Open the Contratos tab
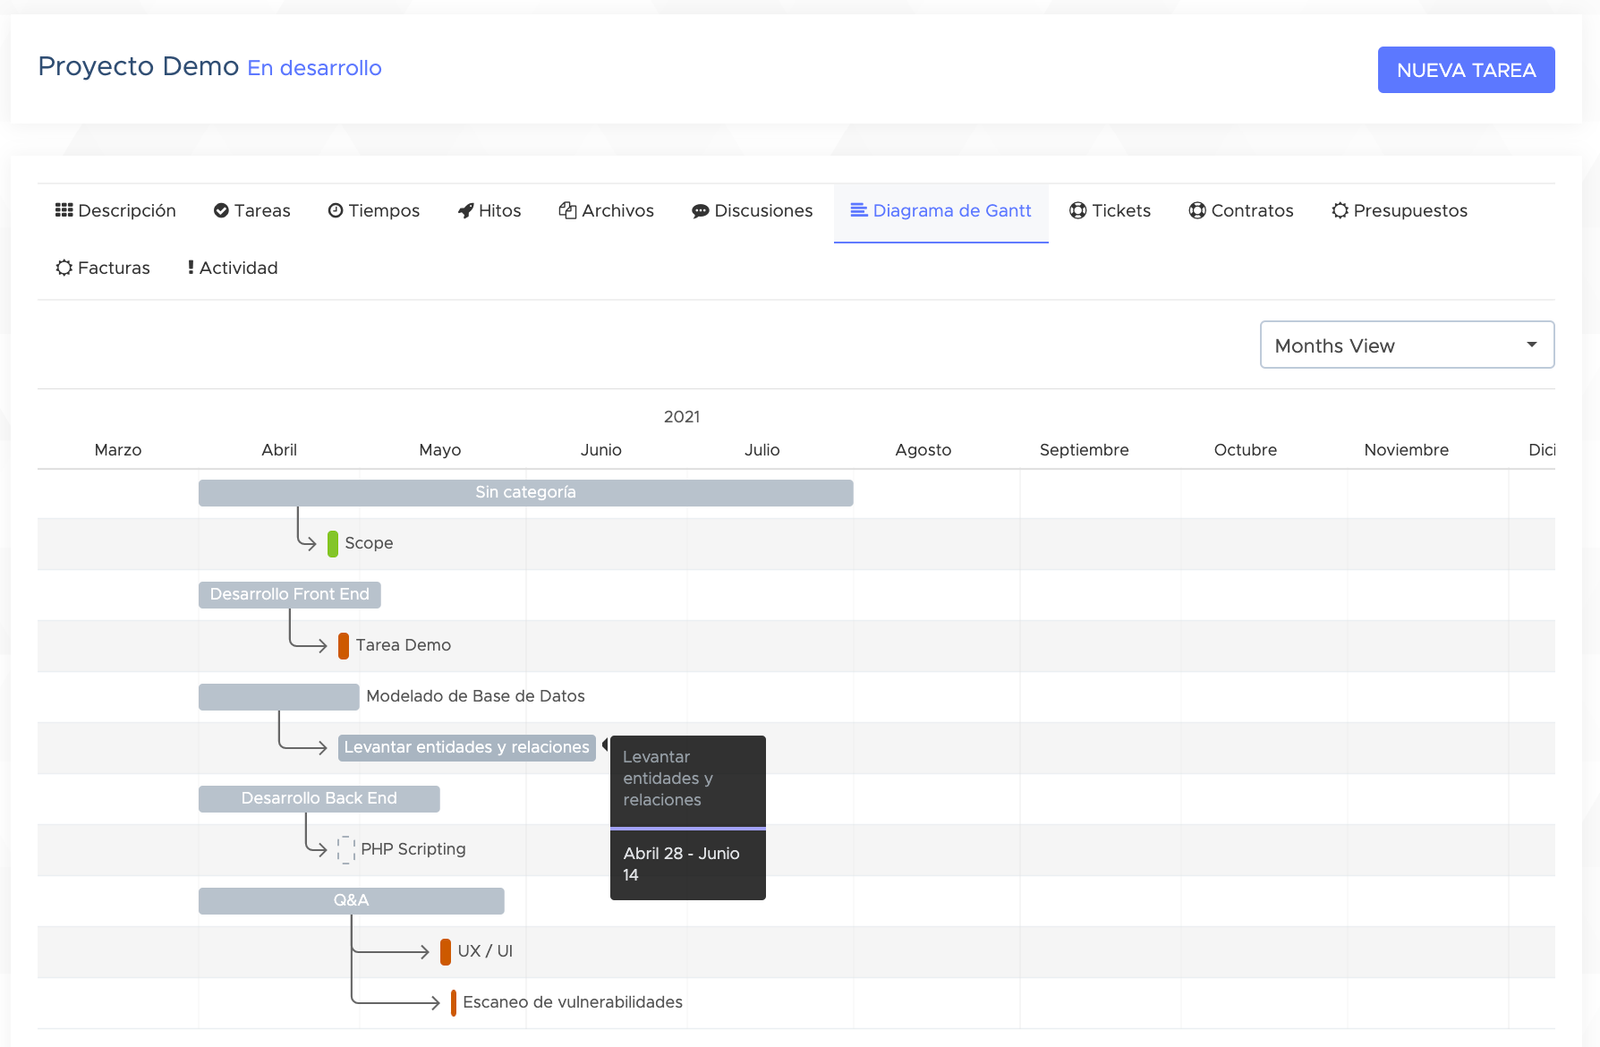 click(1241, 211)
